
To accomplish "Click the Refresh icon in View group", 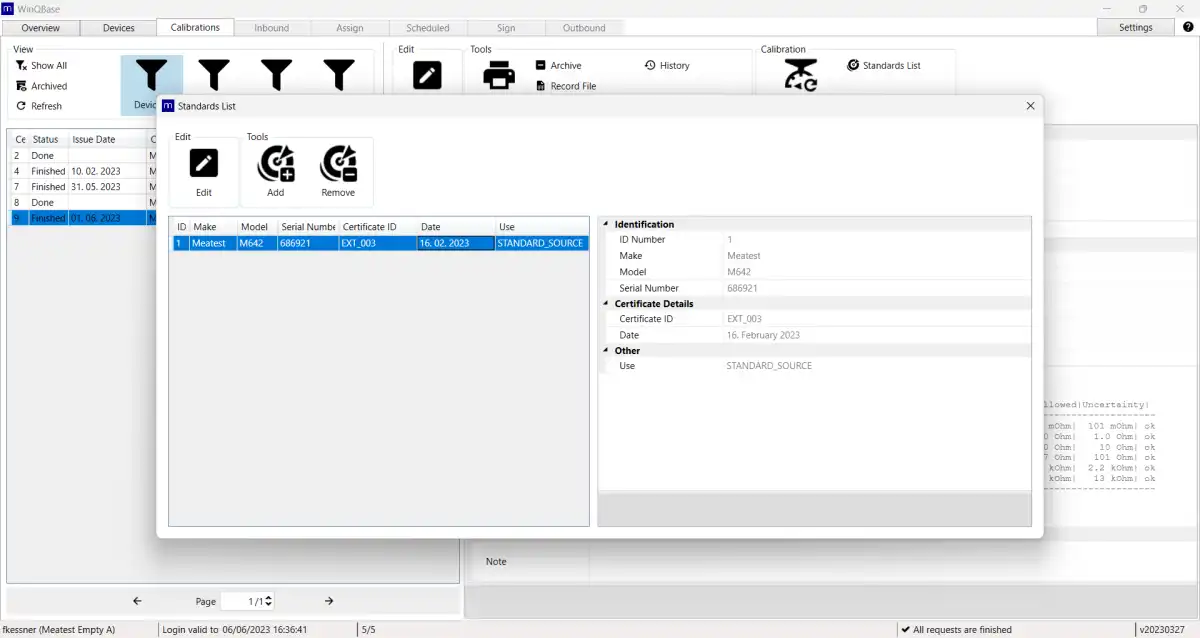I will [21, 106].
